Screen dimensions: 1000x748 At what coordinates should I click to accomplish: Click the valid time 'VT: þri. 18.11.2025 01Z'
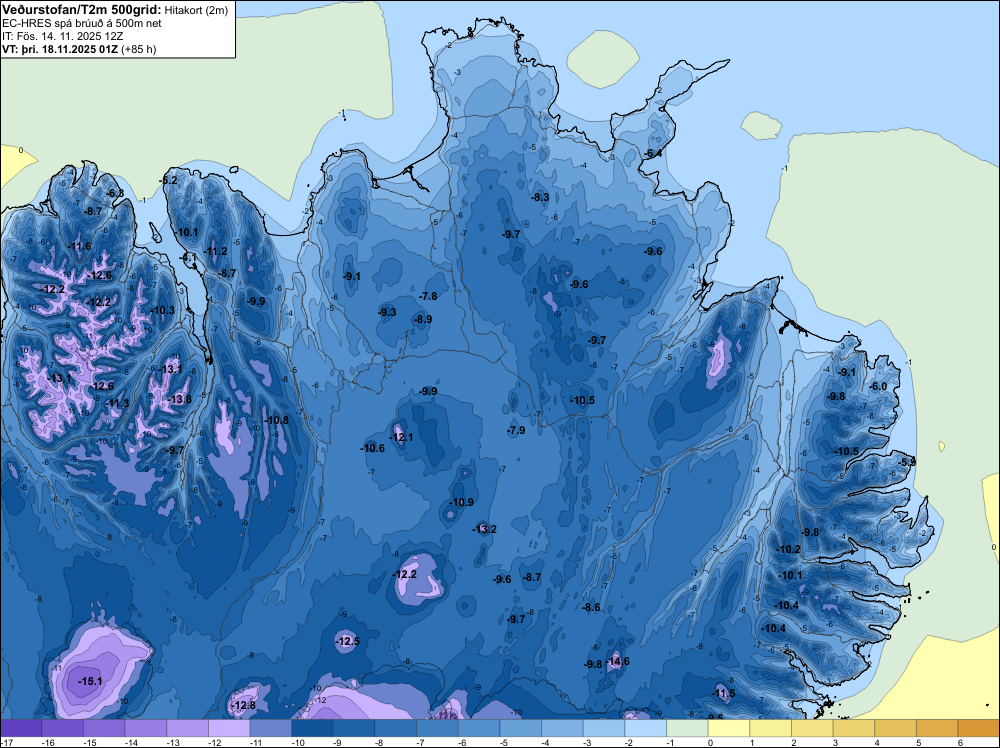[x=59, y=49]
